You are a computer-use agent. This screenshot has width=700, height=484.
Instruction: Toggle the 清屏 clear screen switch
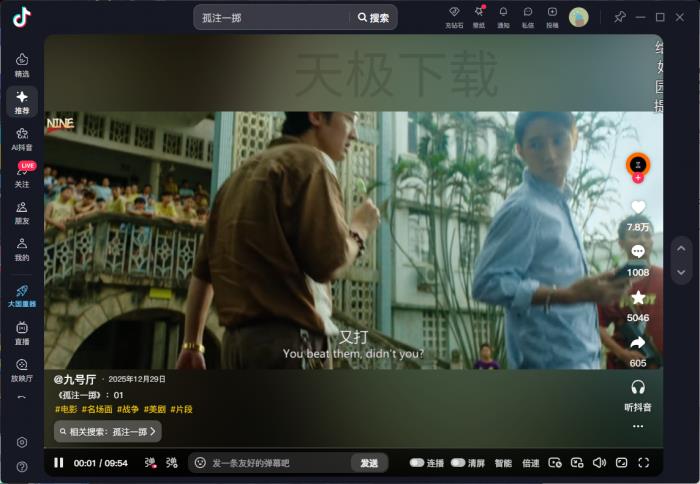click(x=458, y=463)
